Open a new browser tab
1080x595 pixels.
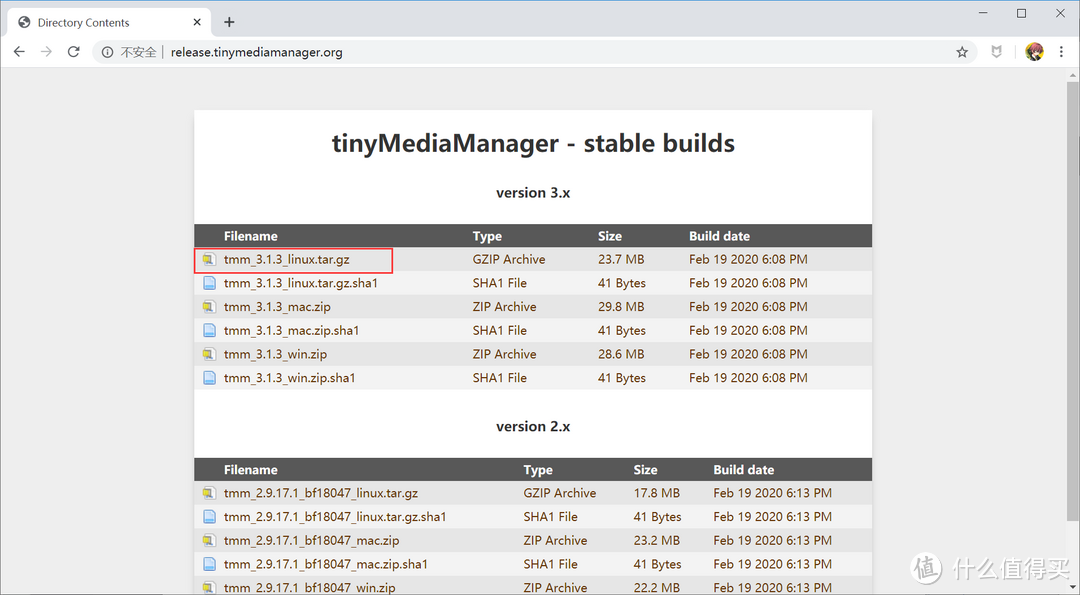(229, 22)
